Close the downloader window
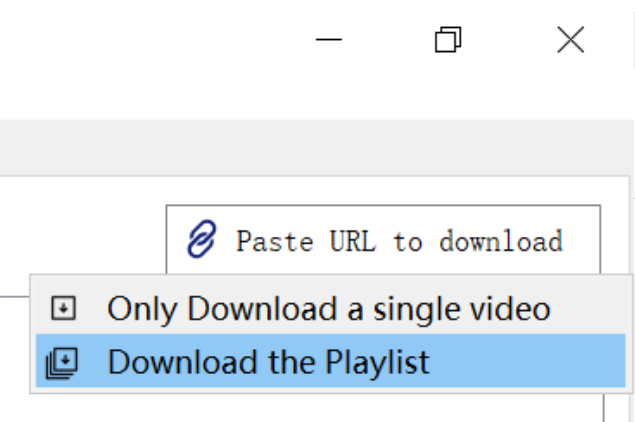This screenshot has width=635, height=422. [571, 40]
